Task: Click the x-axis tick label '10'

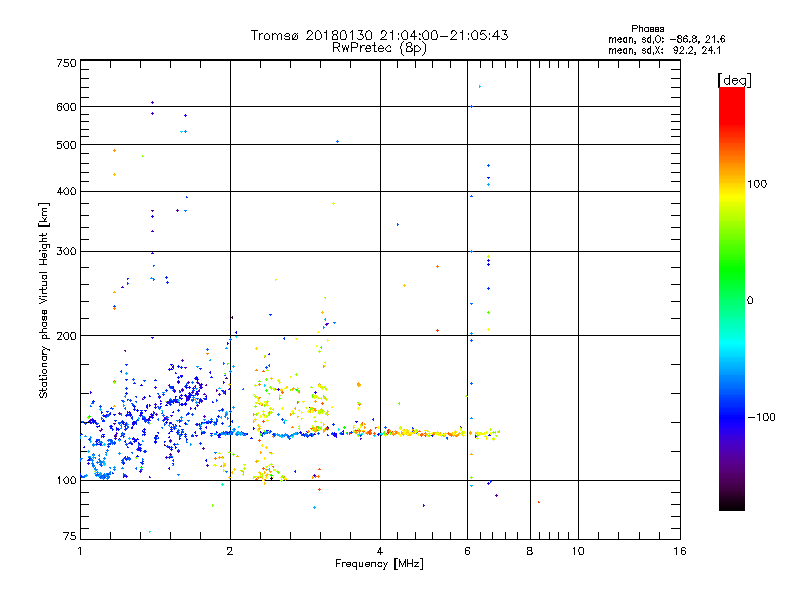Action: 578,551
